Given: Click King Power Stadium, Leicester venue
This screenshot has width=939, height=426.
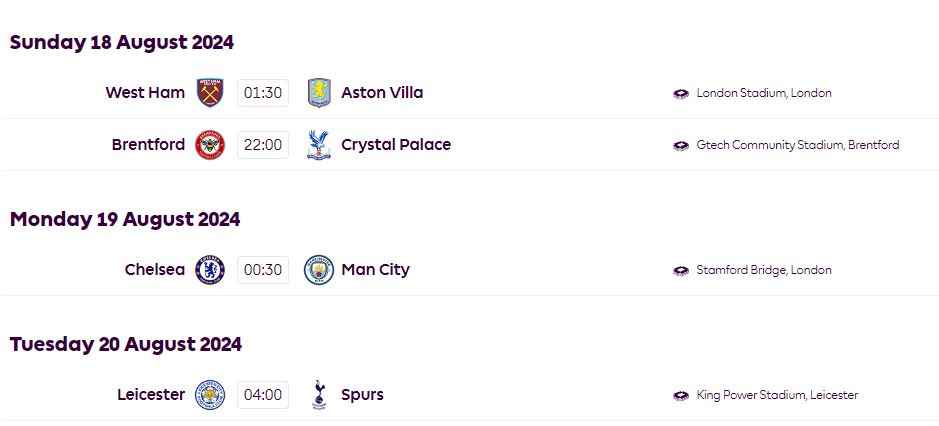Looking at the screenshot, I should (777, 395).
